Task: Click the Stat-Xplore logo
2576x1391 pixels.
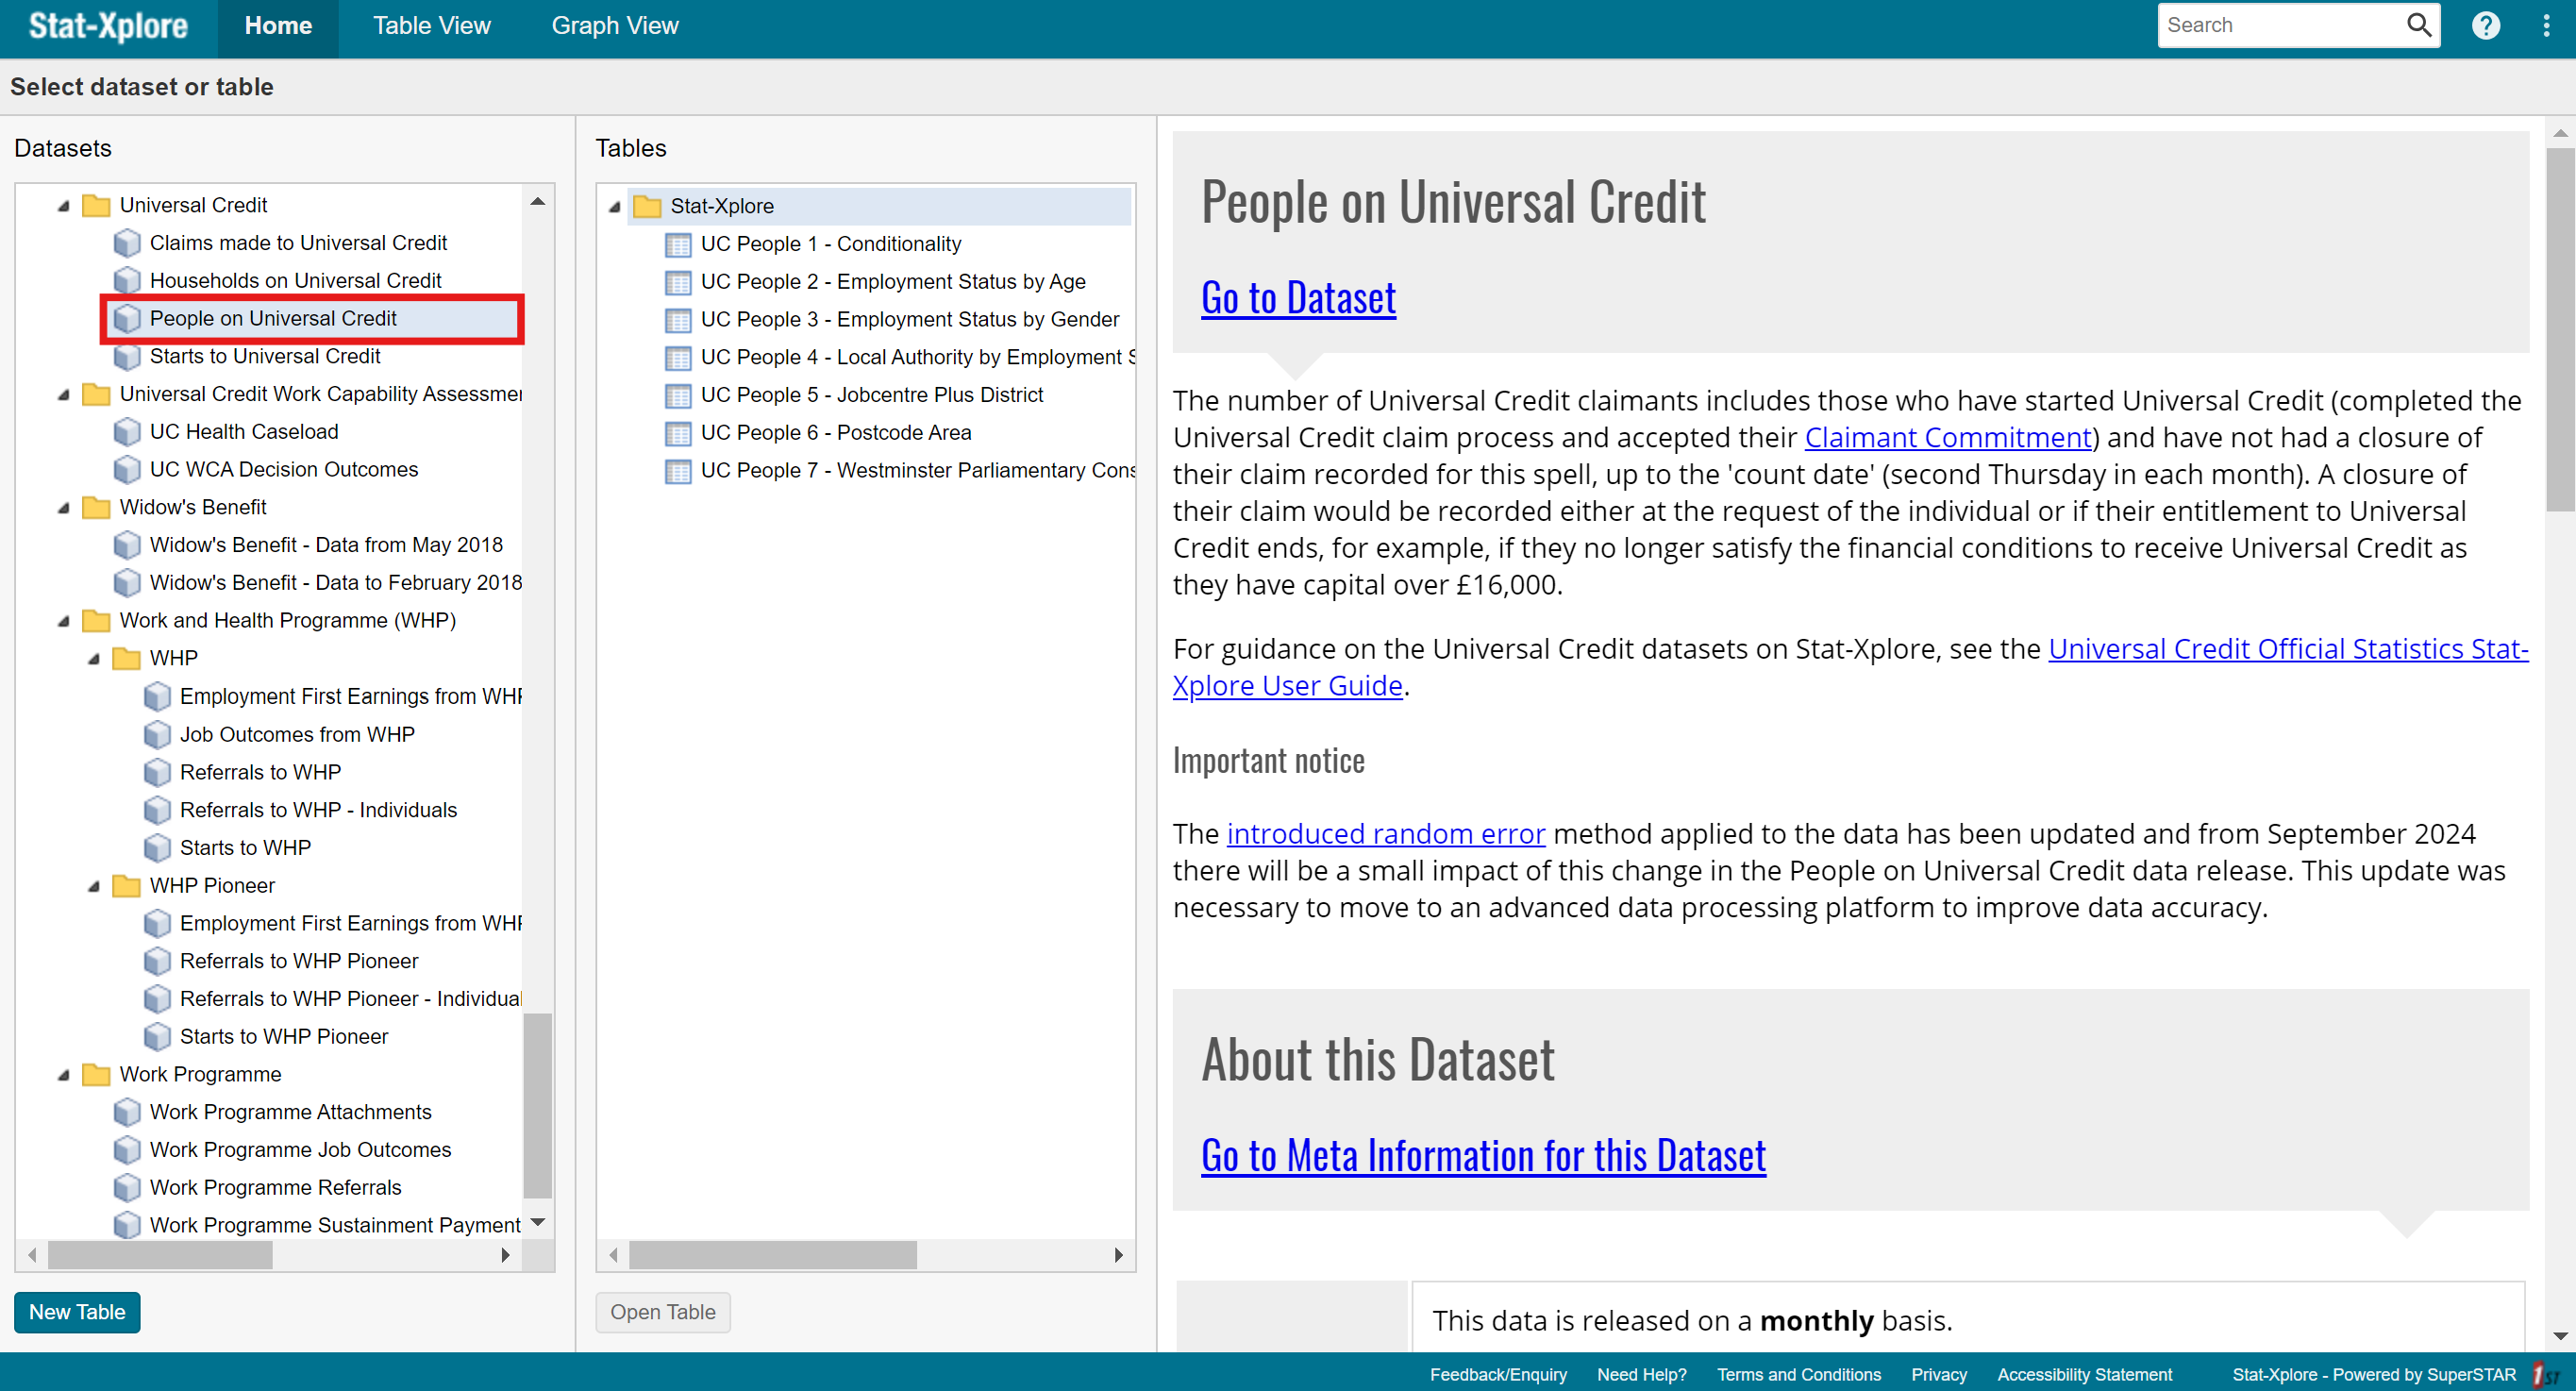Action: (x=108, y=26)
